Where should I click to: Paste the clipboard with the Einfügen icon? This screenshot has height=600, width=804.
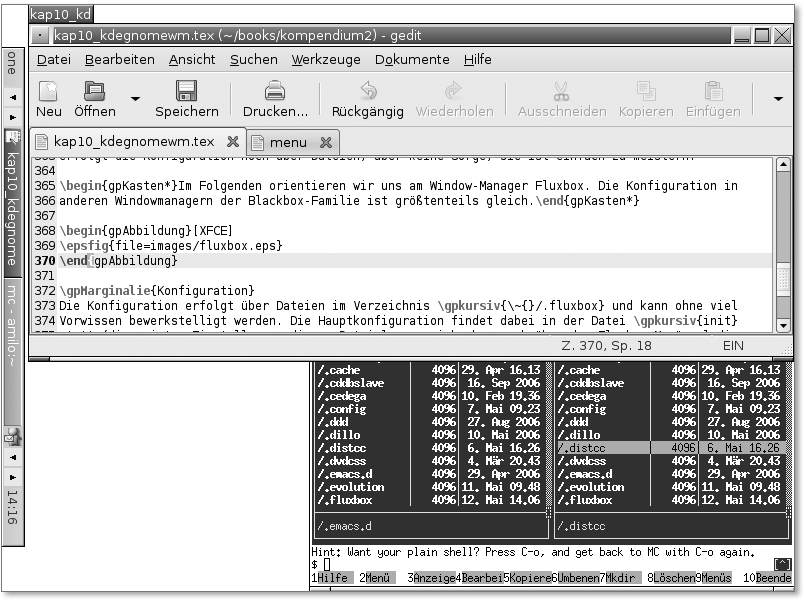[713, 93]
